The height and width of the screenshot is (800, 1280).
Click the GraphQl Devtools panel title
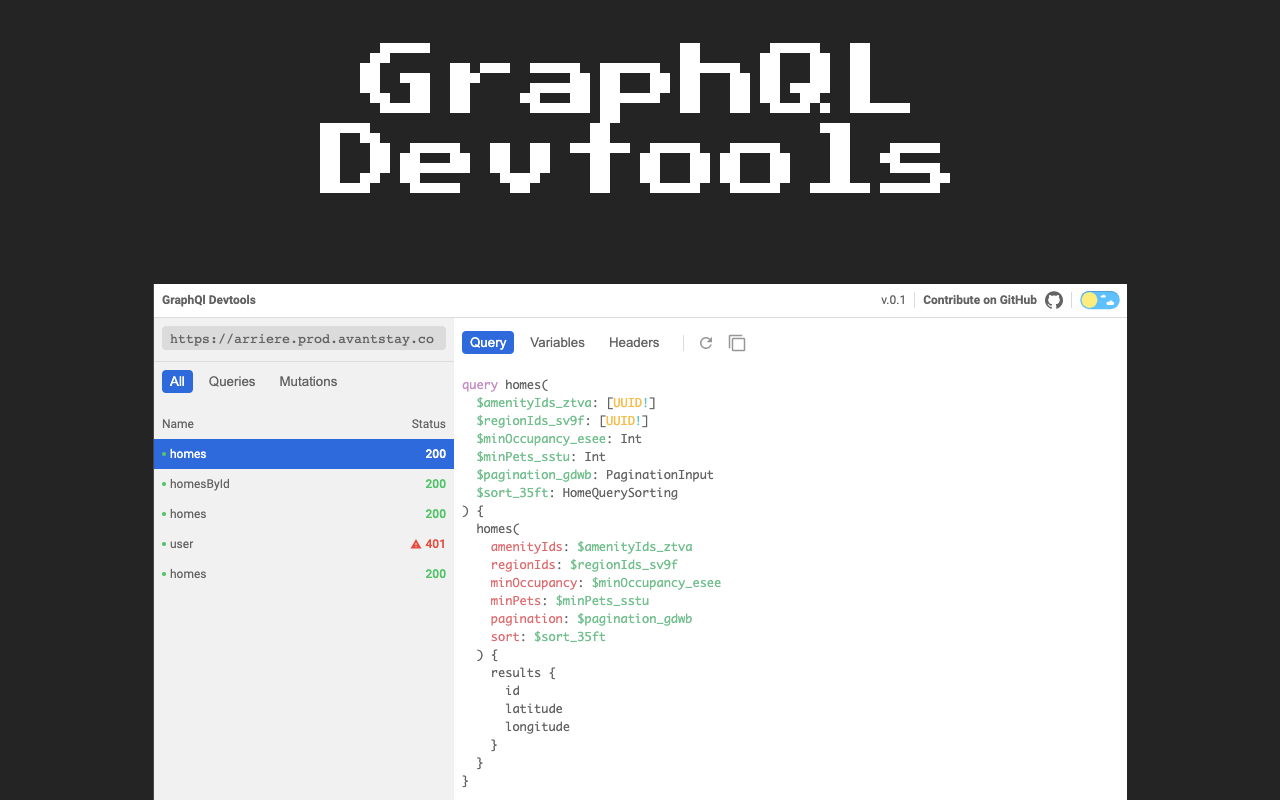[x=209, y=300]
